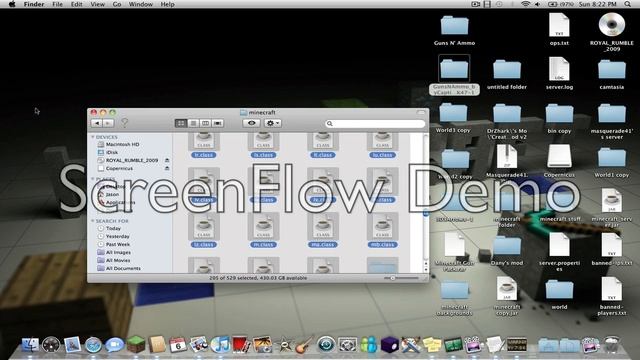Select lr.class file in minecraft window
This screenshot has height=360, width=640.
click(204, 145)
